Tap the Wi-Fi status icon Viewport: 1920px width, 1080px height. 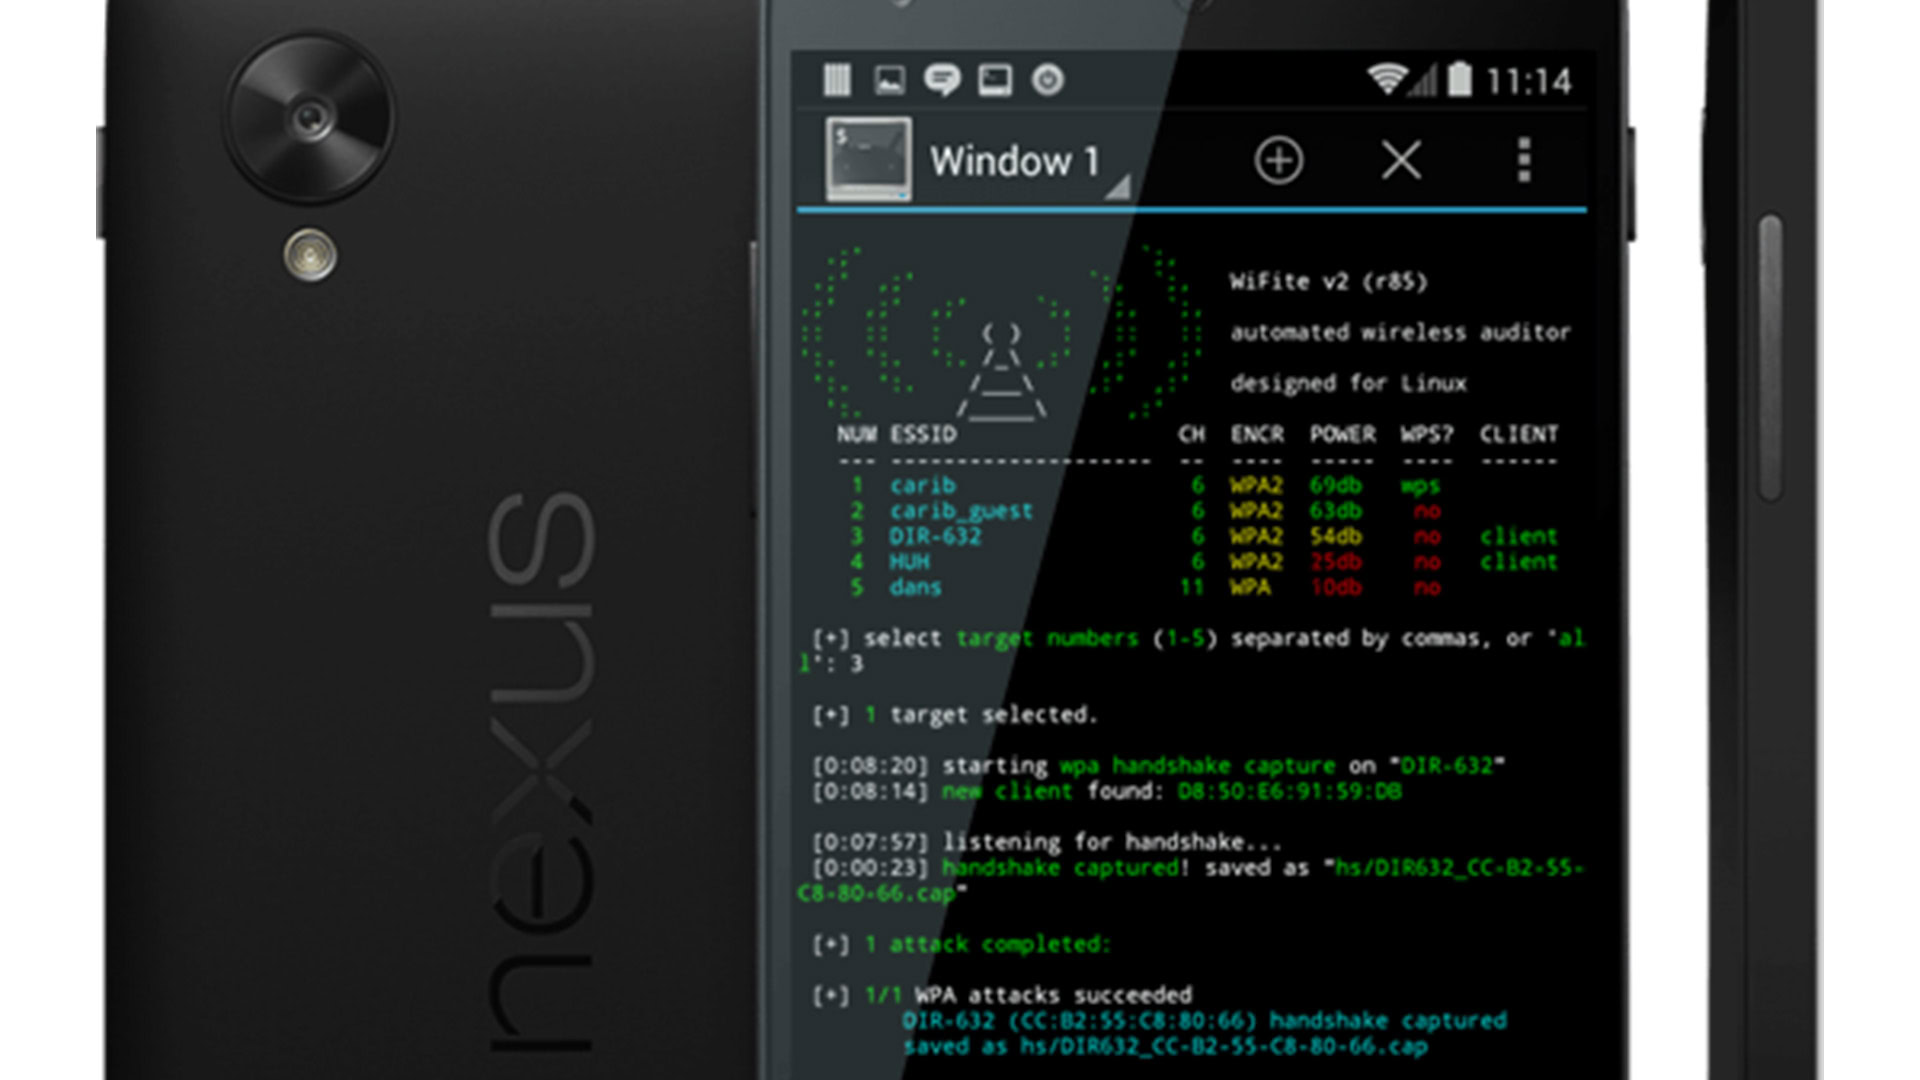(1387, 79)
